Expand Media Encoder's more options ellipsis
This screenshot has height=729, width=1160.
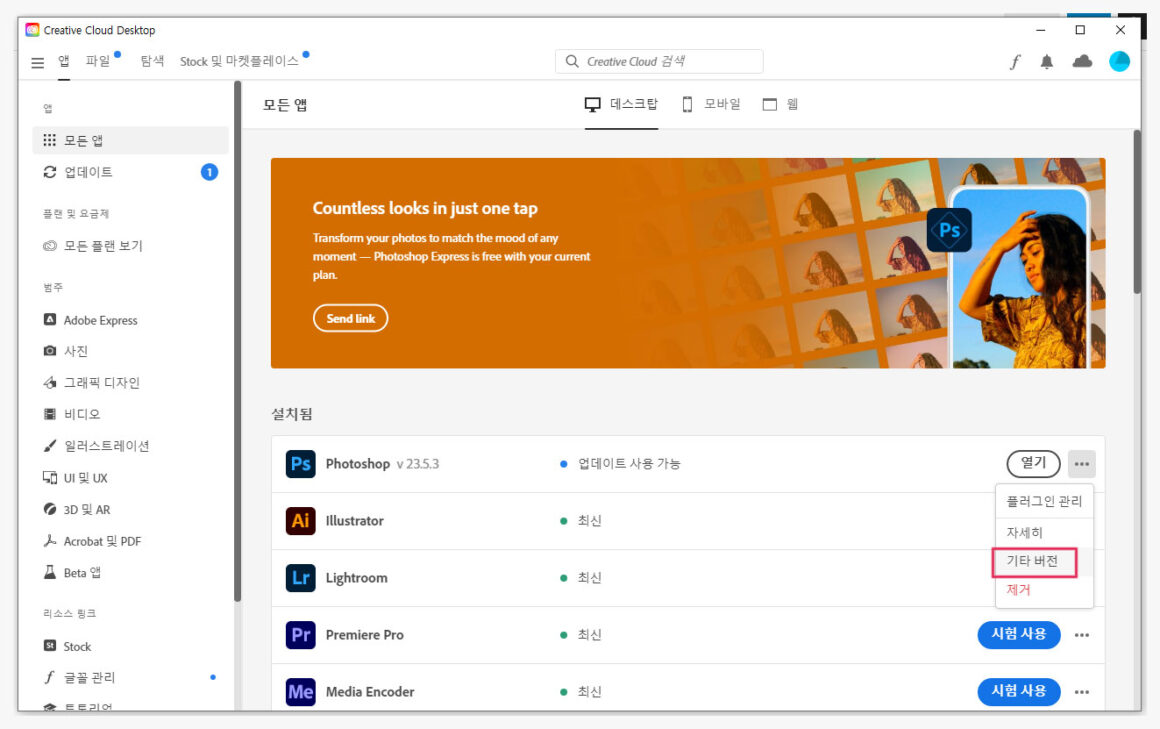pyautogui.click(x=1081, y=692)
